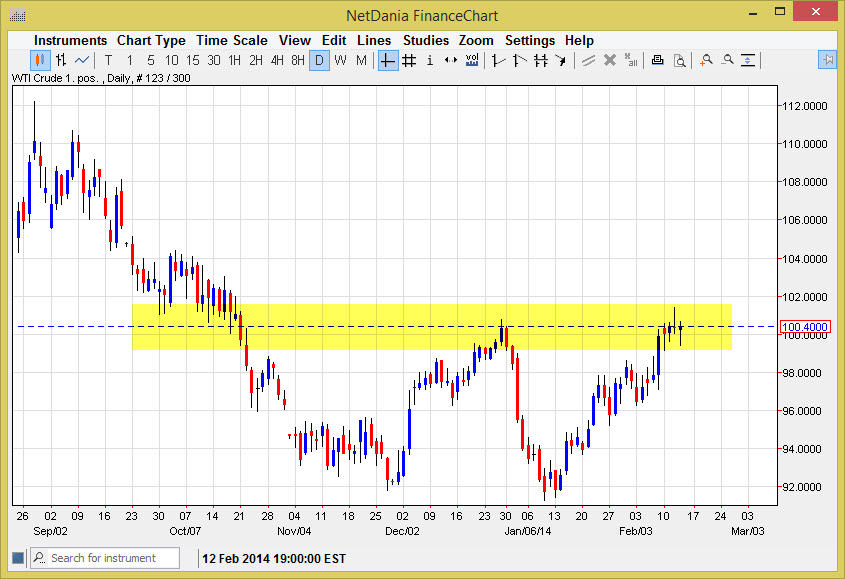
Task: Toggle the pin toolbar button
Action: [827, 60]
